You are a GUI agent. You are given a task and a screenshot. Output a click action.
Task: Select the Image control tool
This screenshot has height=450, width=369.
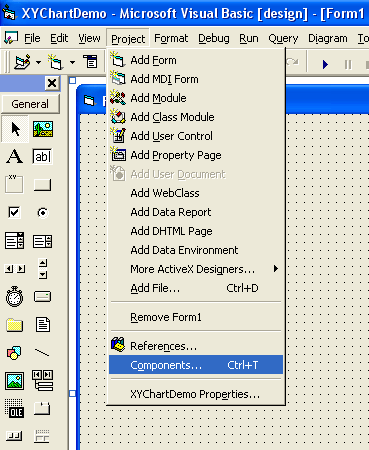pyautogui.click(x=14, y=381)
